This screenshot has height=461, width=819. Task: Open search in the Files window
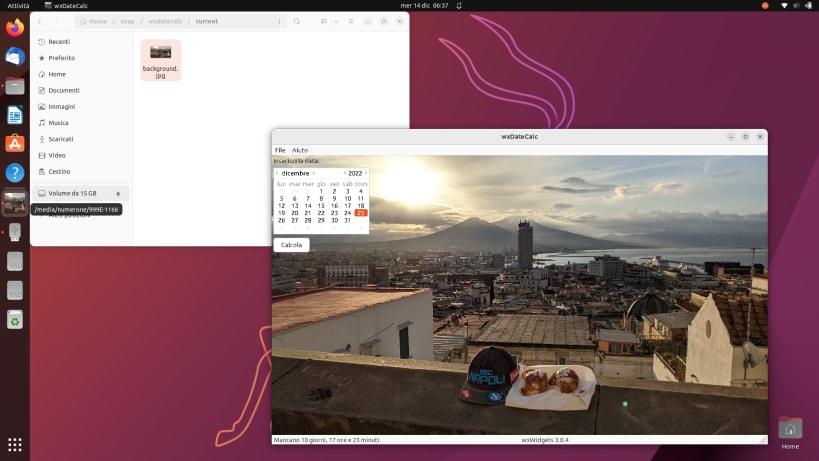click(x=297, y=21)
